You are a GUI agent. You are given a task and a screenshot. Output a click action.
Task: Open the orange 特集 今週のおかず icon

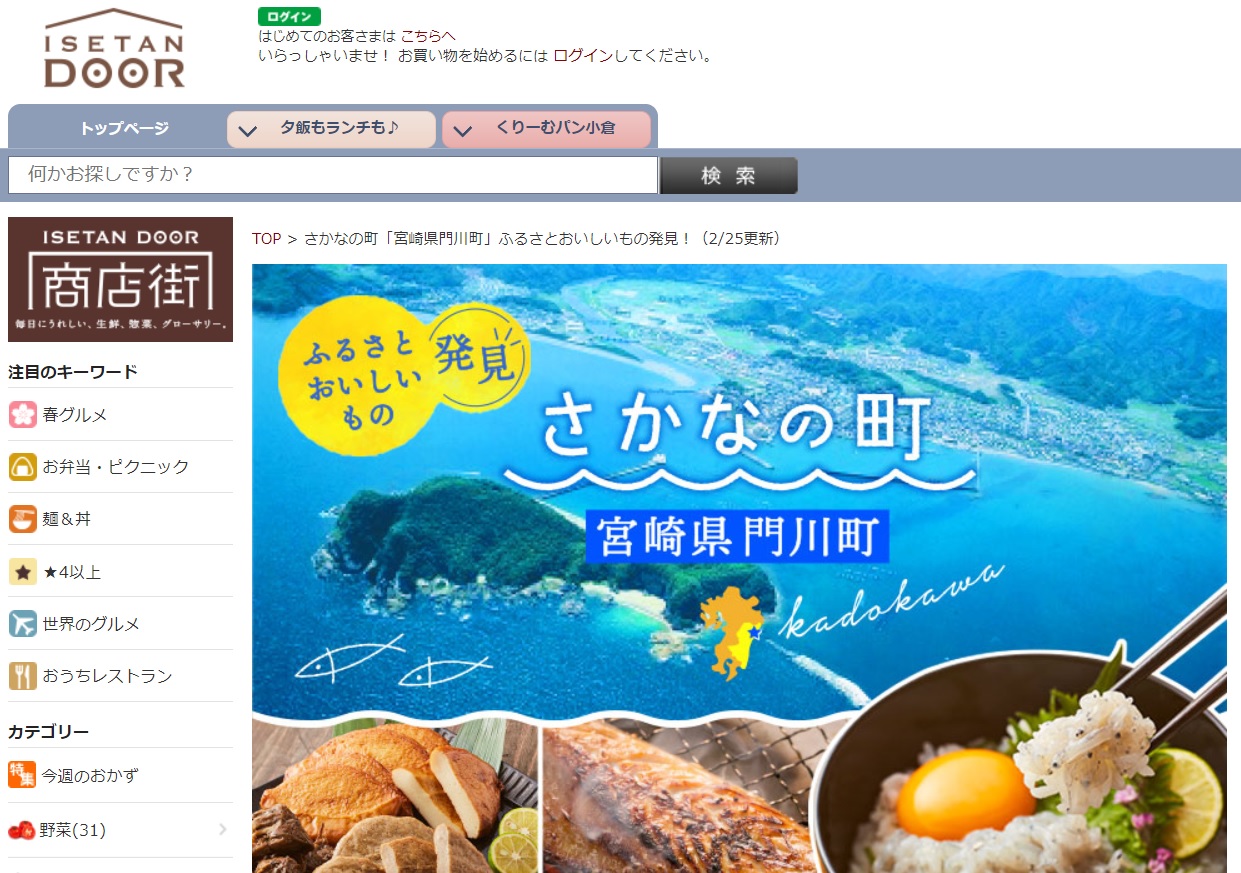(22, 774)
